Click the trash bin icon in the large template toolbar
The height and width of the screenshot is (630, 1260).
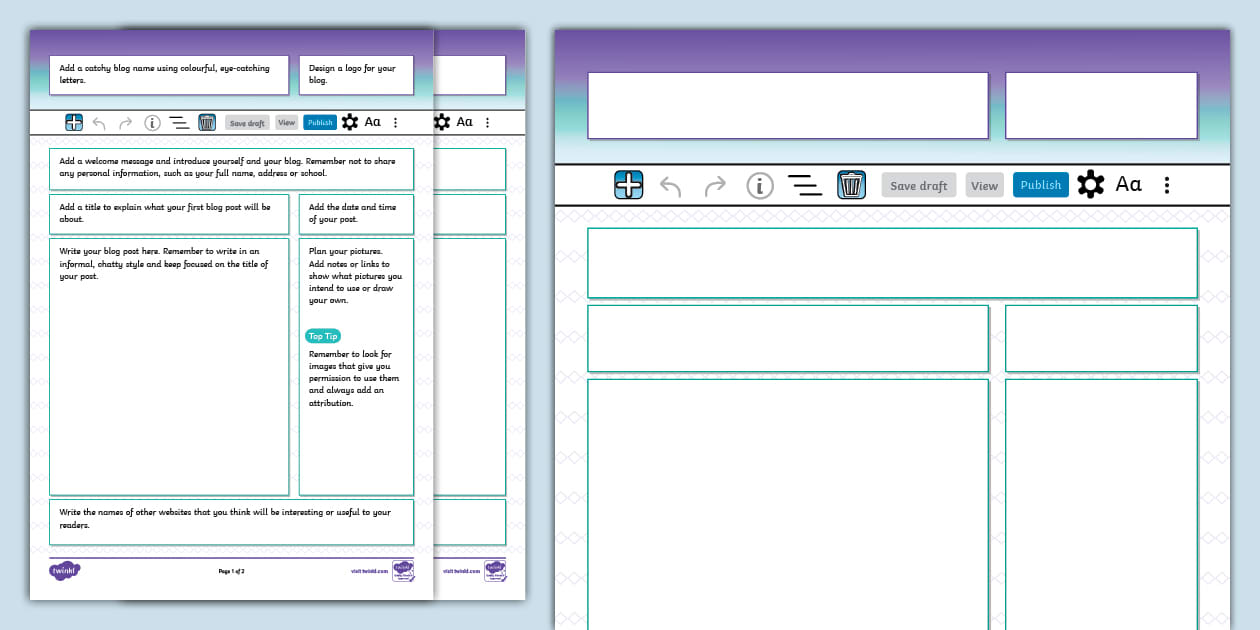851,185
